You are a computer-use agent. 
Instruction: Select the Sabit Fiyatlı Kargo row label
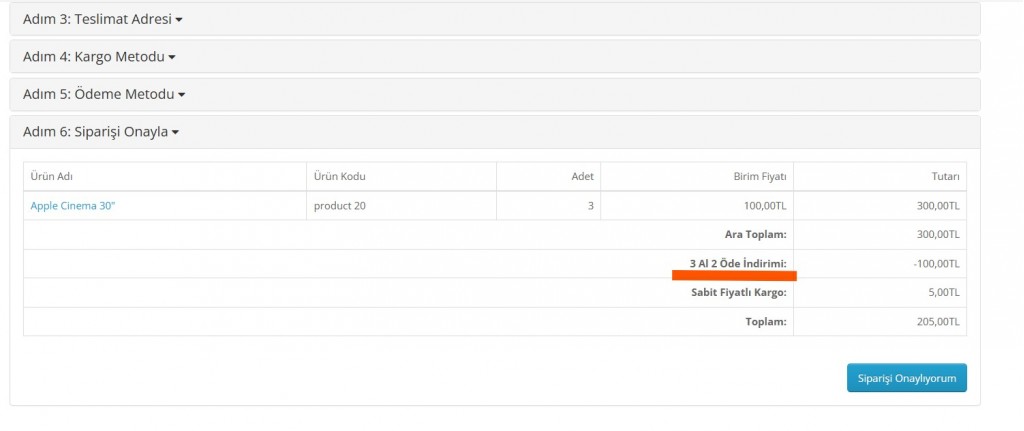click(739, 293)
